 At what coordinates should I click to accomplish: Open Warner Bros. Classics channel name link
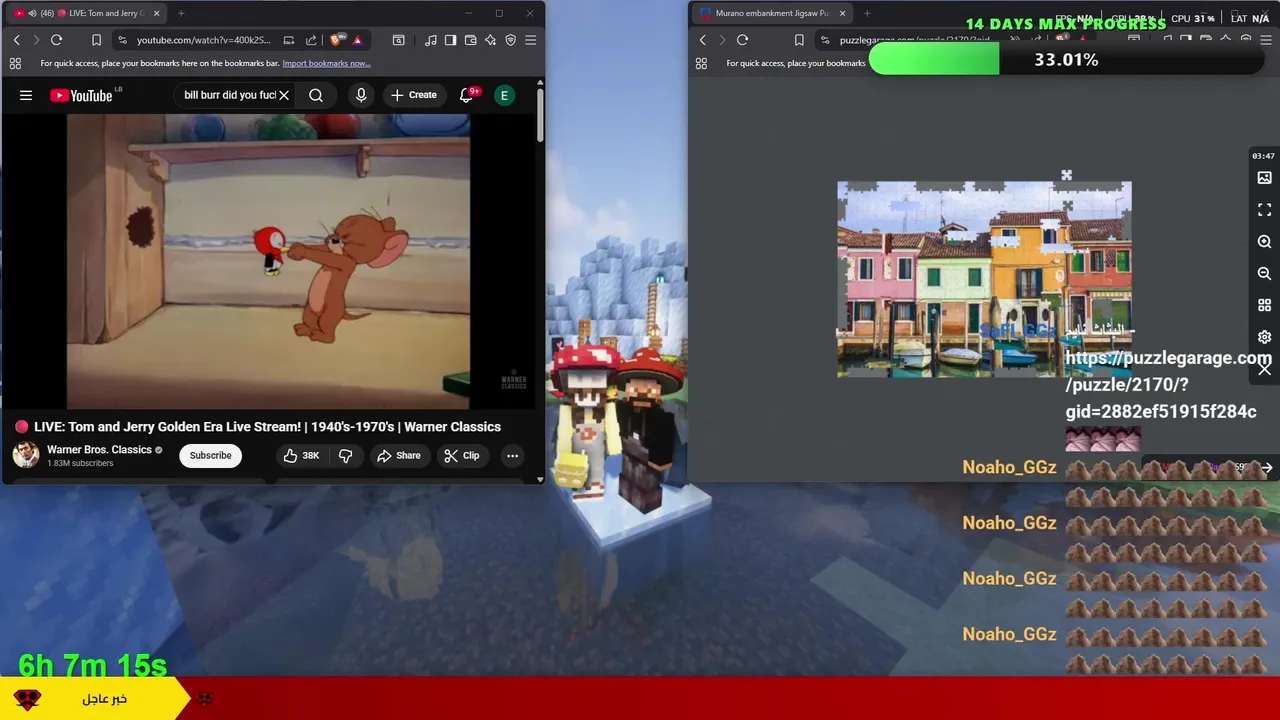coord(99,450)
